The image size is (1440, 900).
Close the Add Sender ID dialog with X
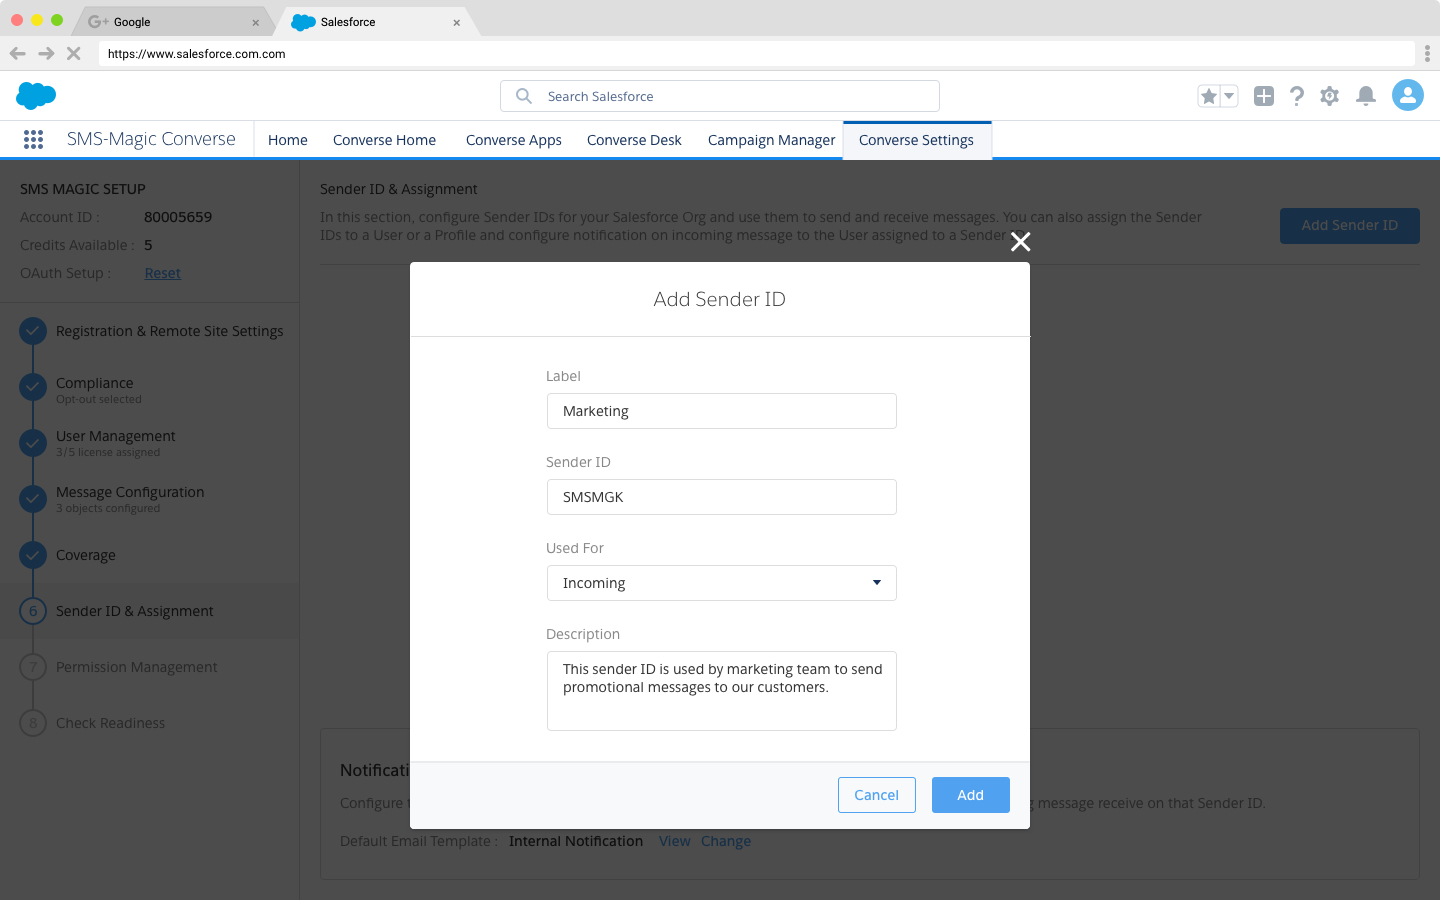coord(1020,242)
